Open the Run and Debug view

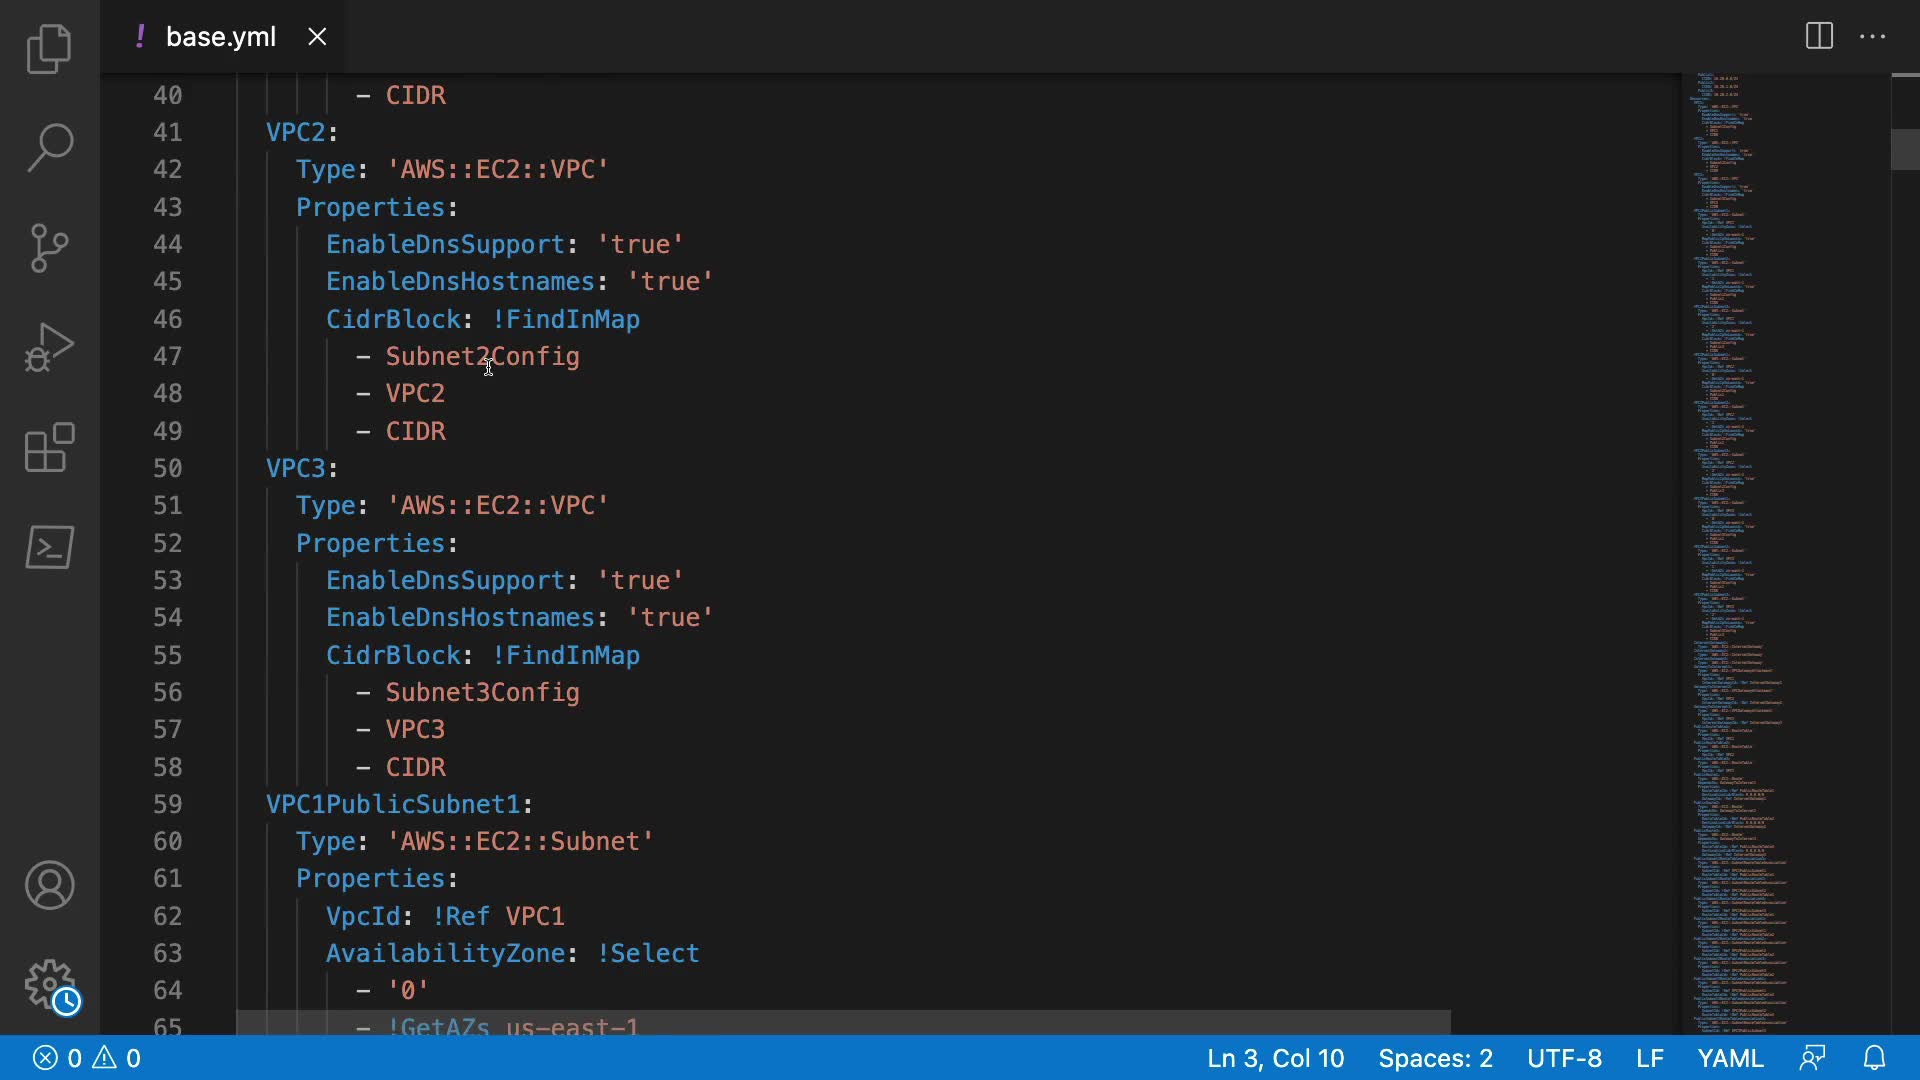(x=49, y=347)
